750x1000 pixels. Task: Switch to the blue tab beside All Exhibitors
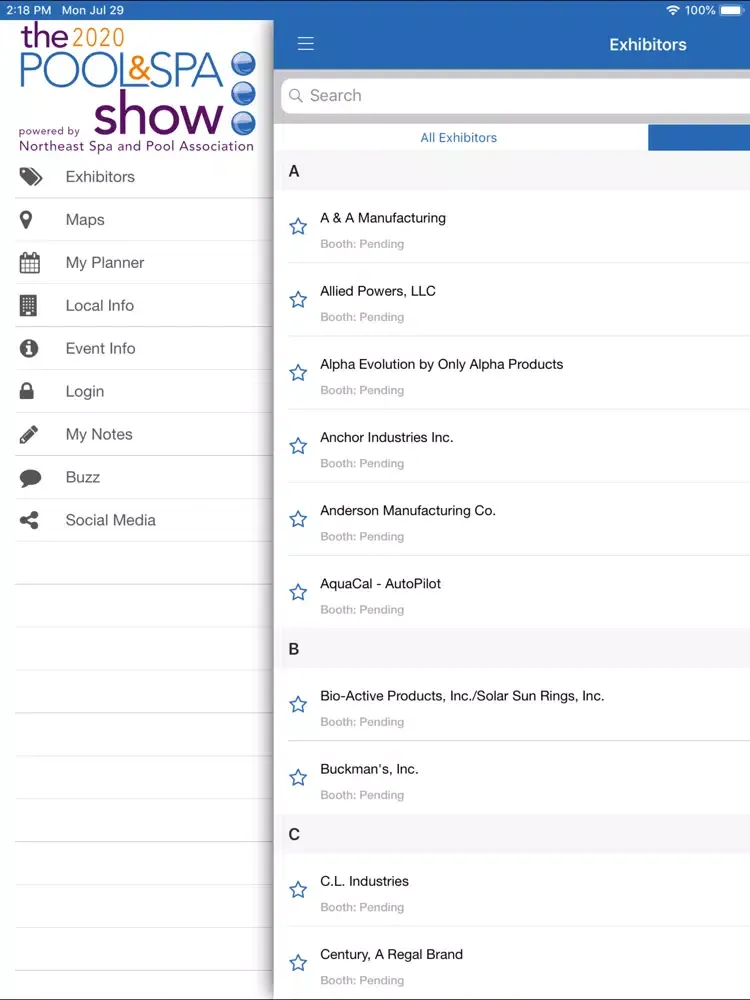[699, 137]
